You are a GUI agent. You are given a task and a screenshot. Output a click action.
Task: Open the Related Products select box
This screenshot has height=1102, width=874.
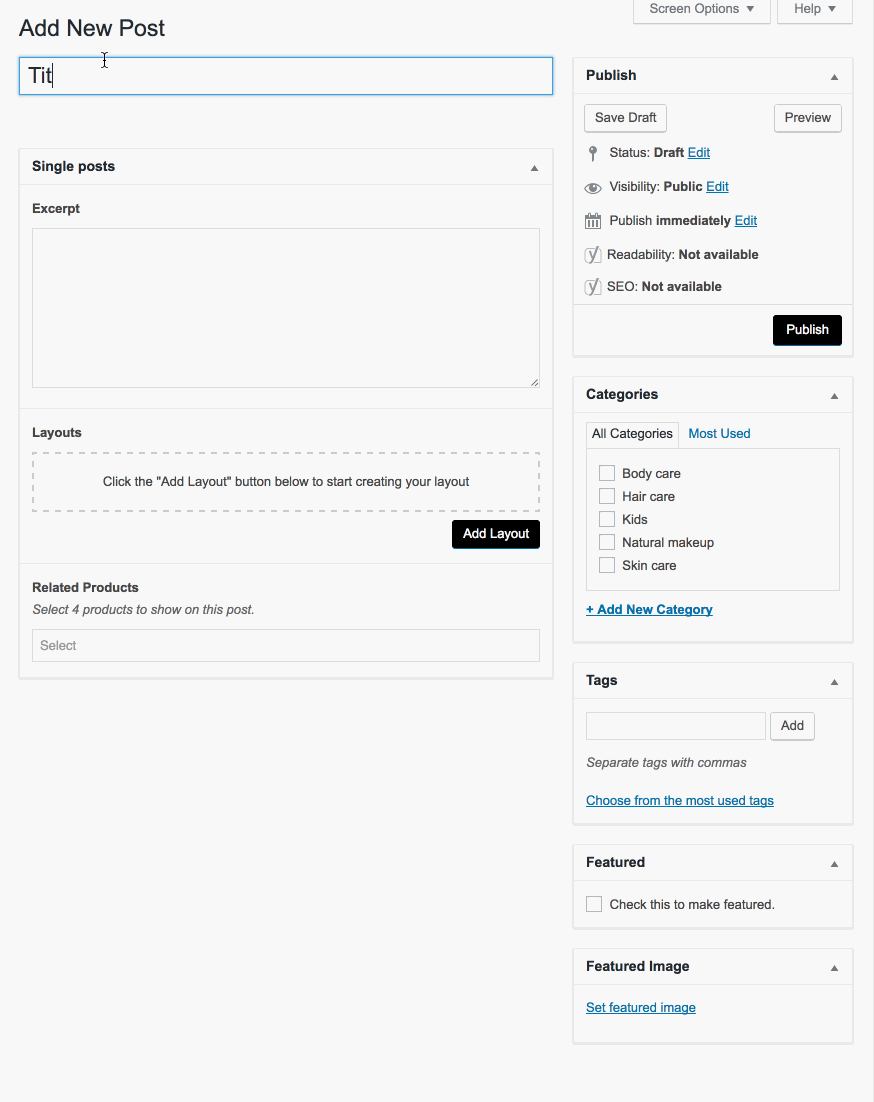coord(285,645)
